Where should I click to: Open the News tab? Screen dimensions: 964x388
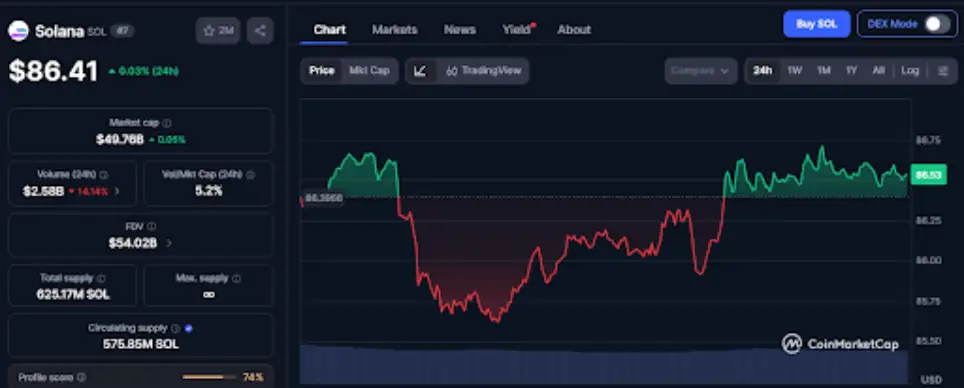point(460,30)
